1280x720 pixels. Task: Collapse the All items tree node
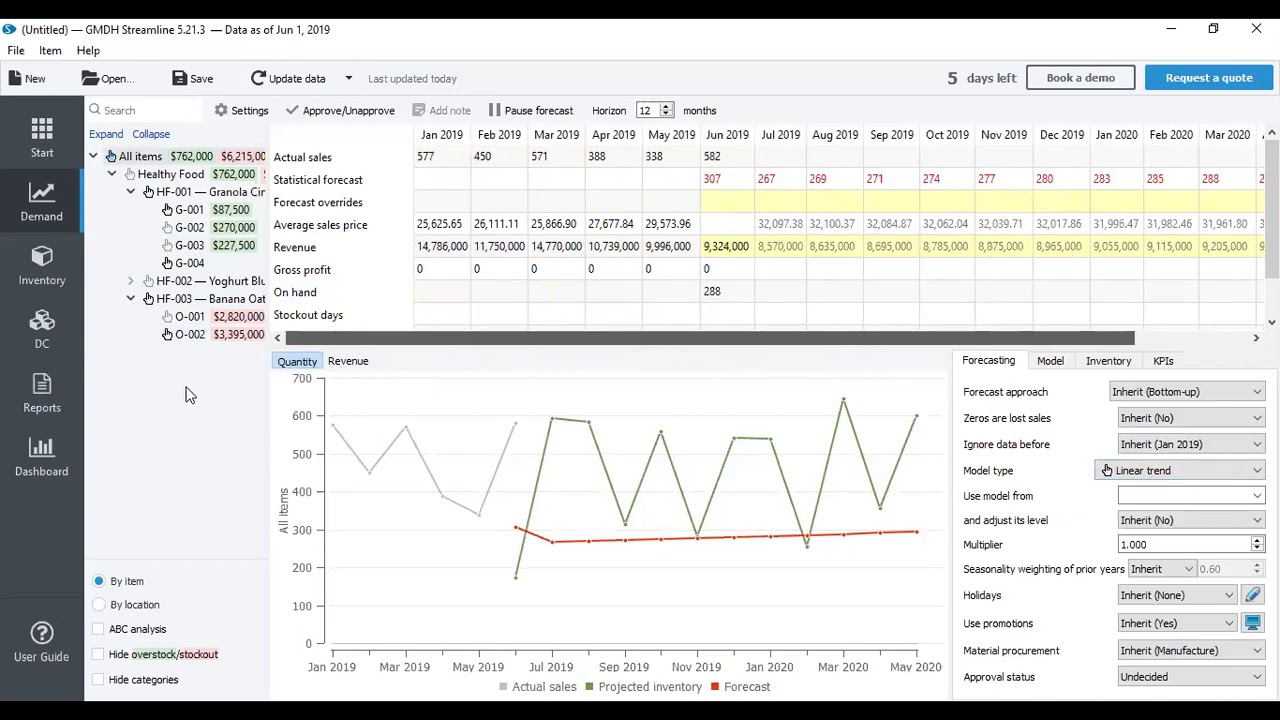click(x=94, y=156)
